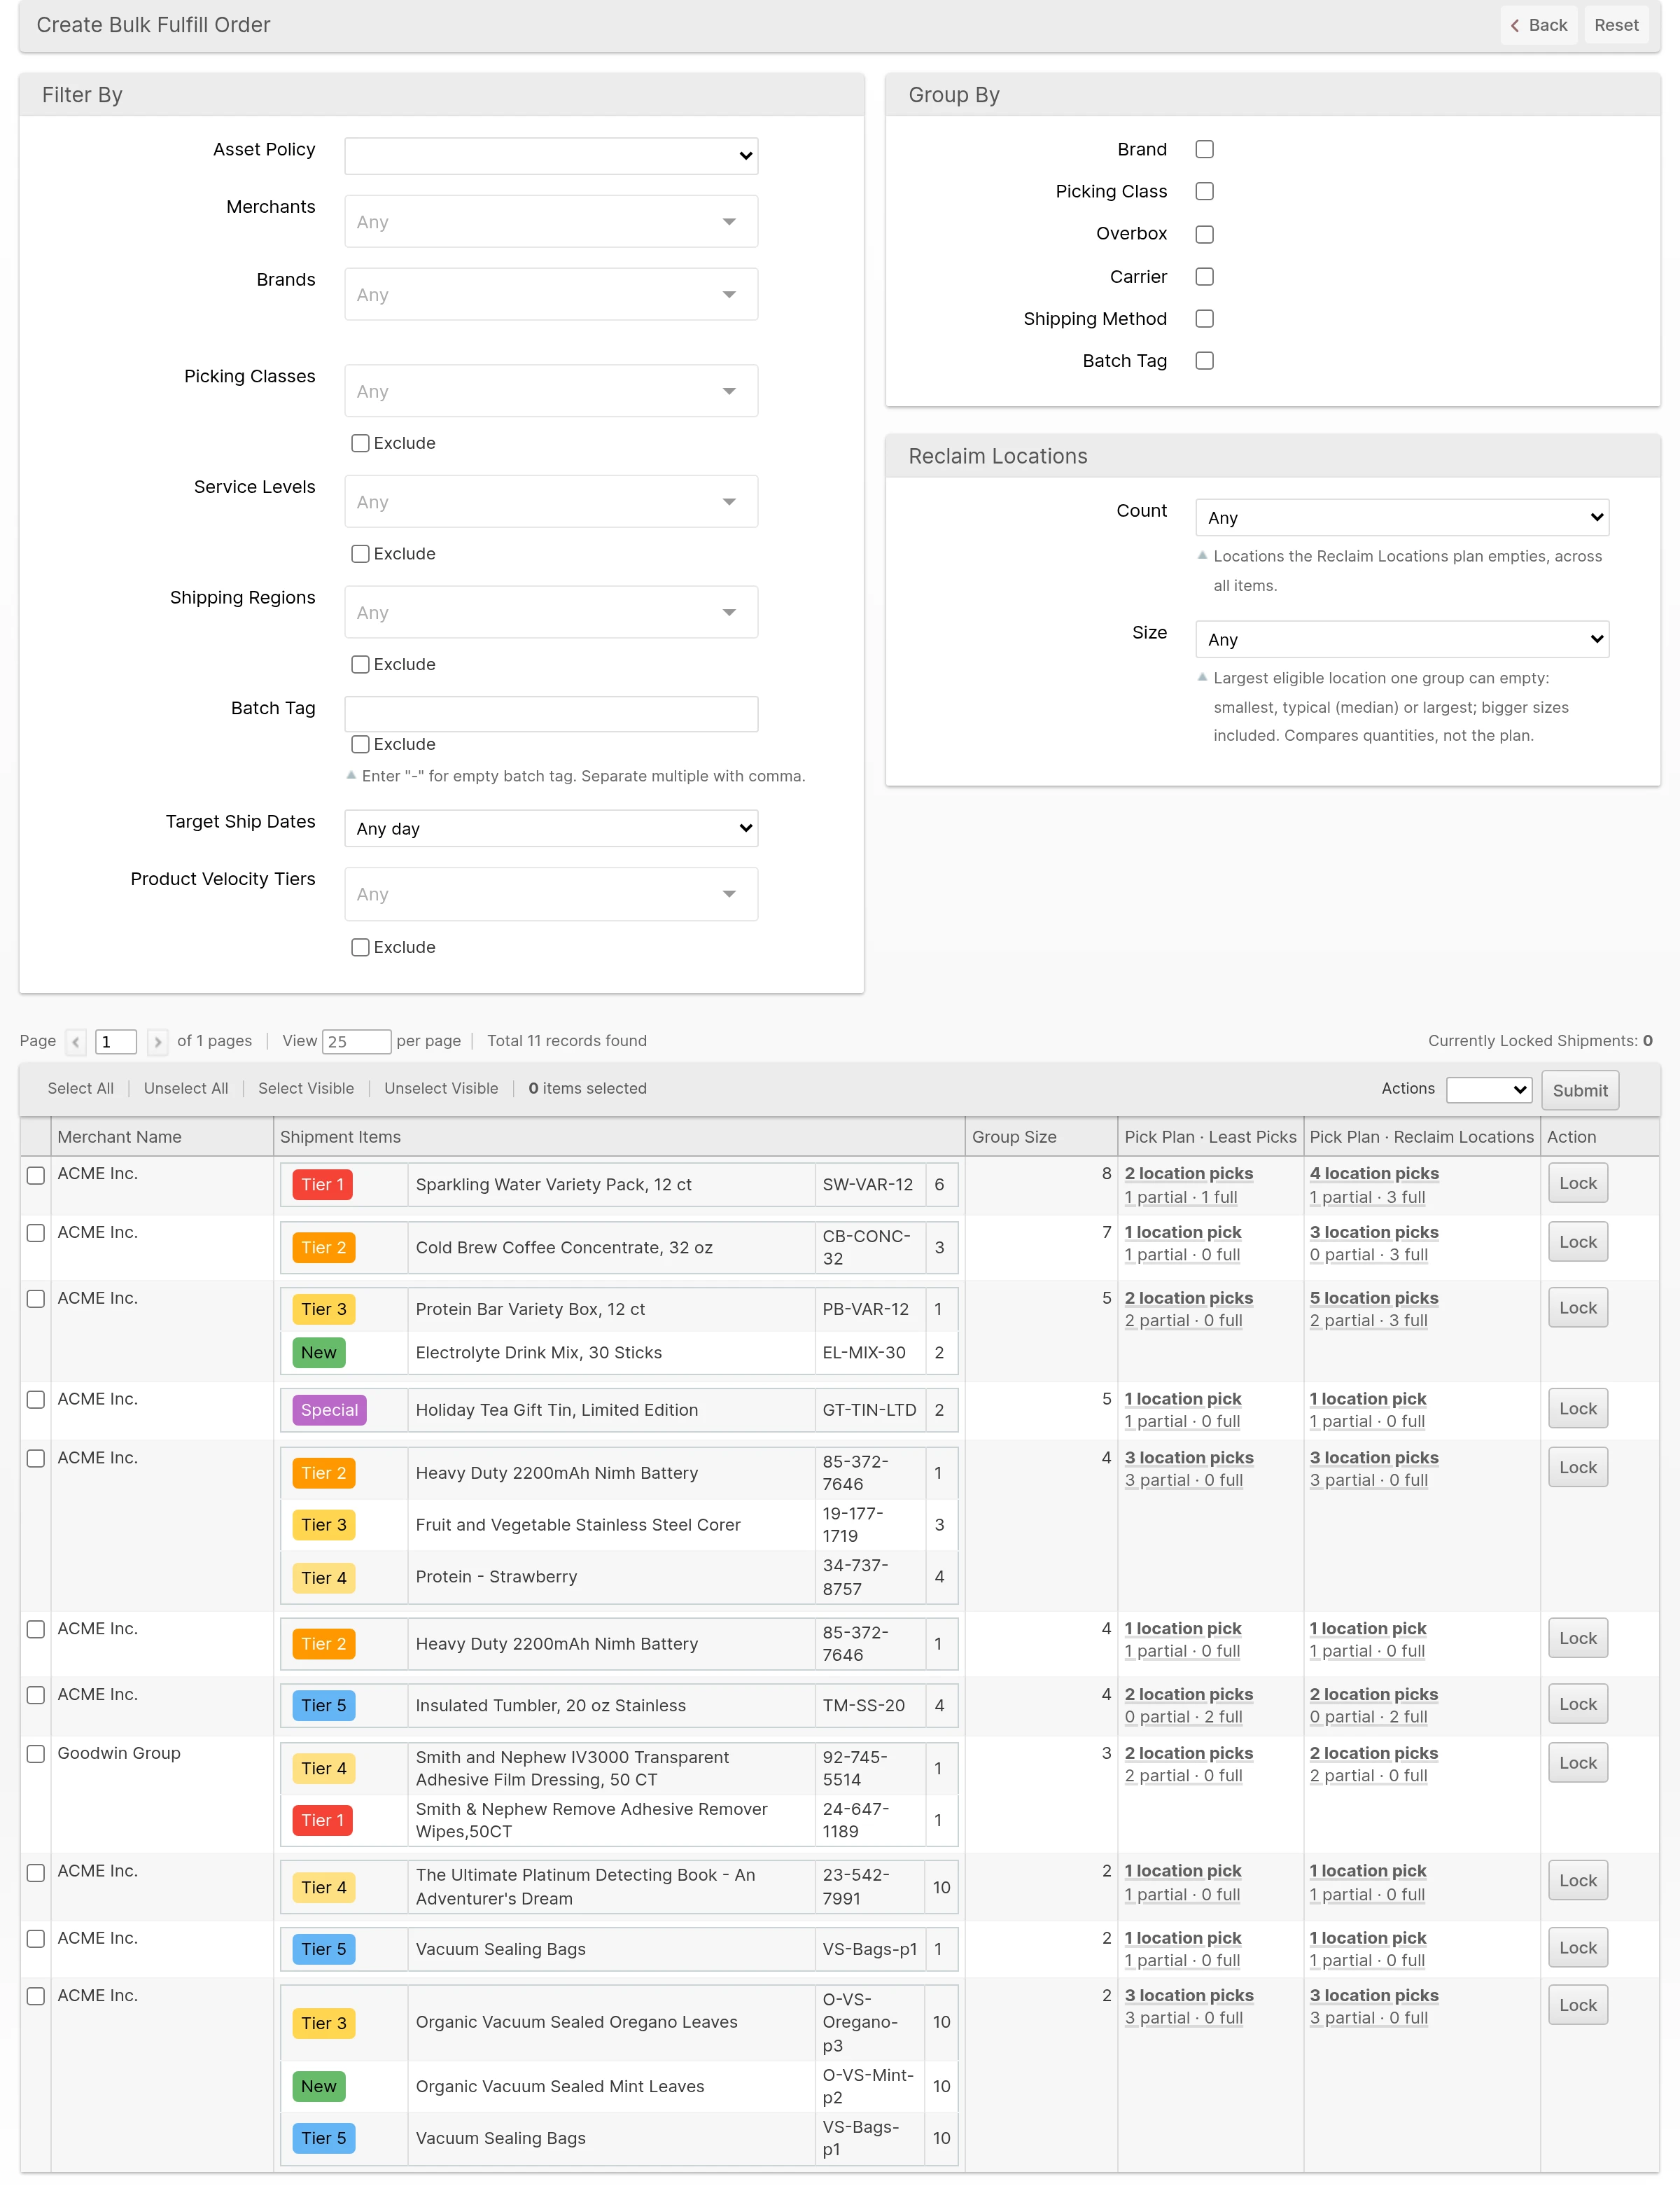This screenshot has width=1680, height=2200.
Task: Click Unselect All
Action: point(186,1088)
